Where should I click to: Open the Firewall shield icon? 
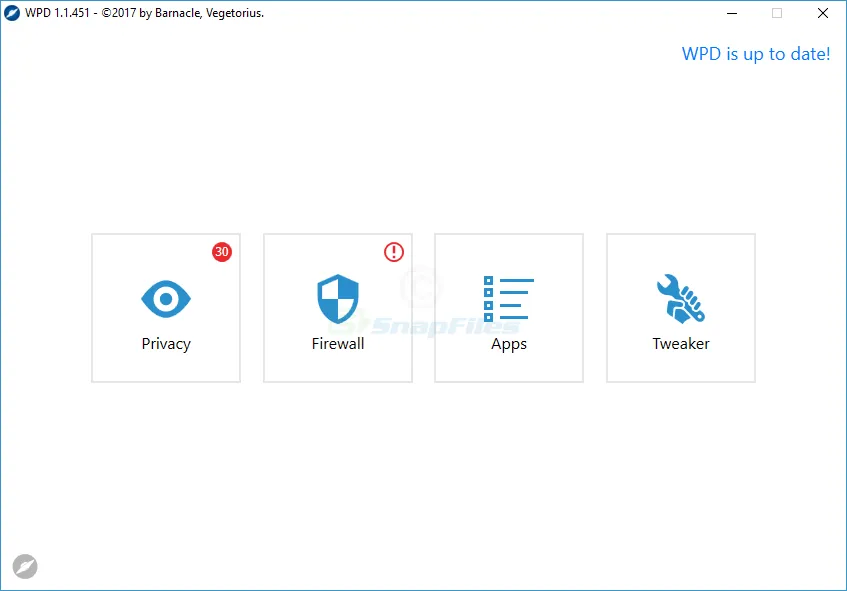coord(338,299)
